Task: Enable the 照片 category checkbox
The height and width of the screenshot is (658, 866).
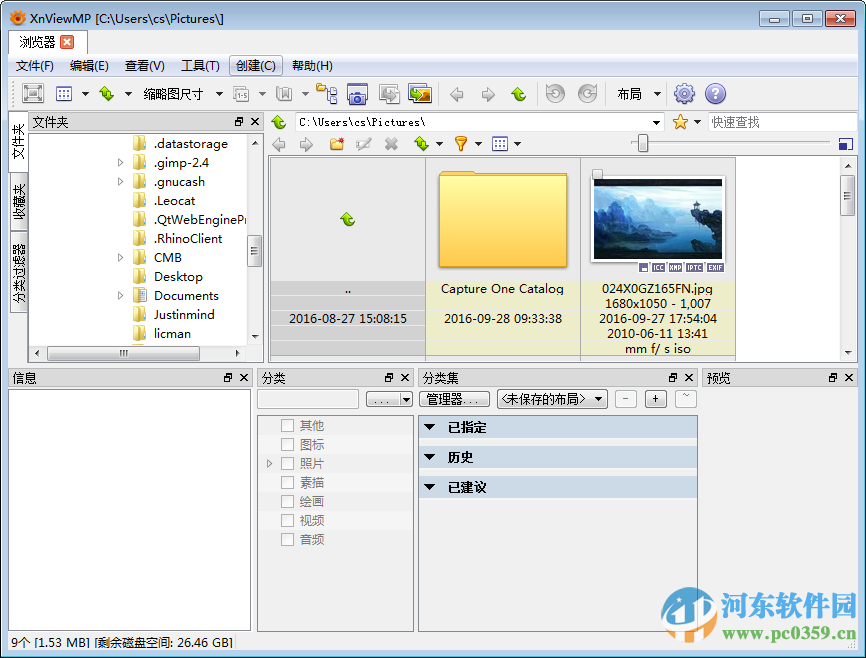Action: [x=288, y=462]
